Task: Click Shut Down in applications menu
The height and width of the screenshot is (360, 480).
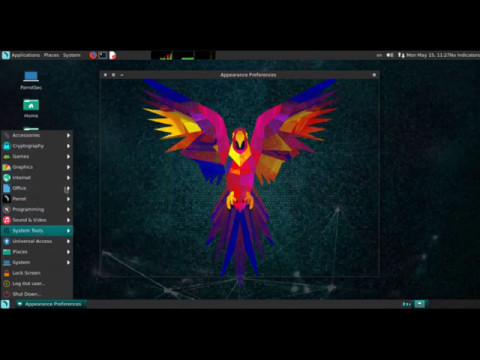Action: (x=37, y=294)
